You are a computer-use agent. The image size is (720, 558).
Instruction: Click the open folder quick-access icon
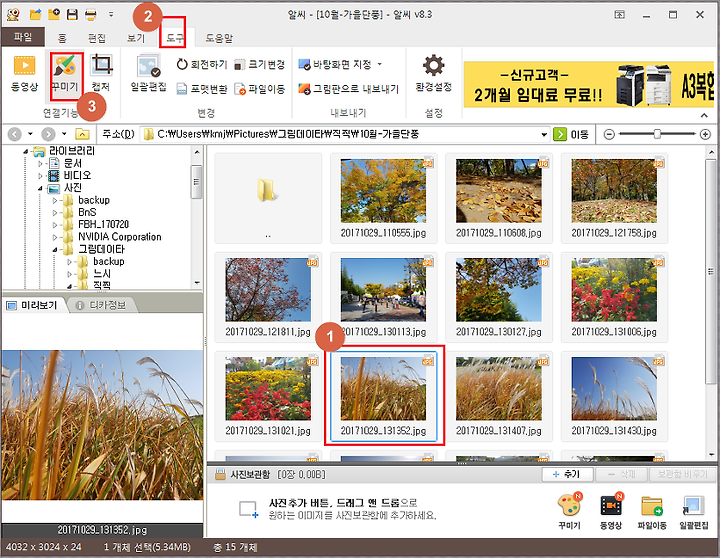tap(35, 15)
